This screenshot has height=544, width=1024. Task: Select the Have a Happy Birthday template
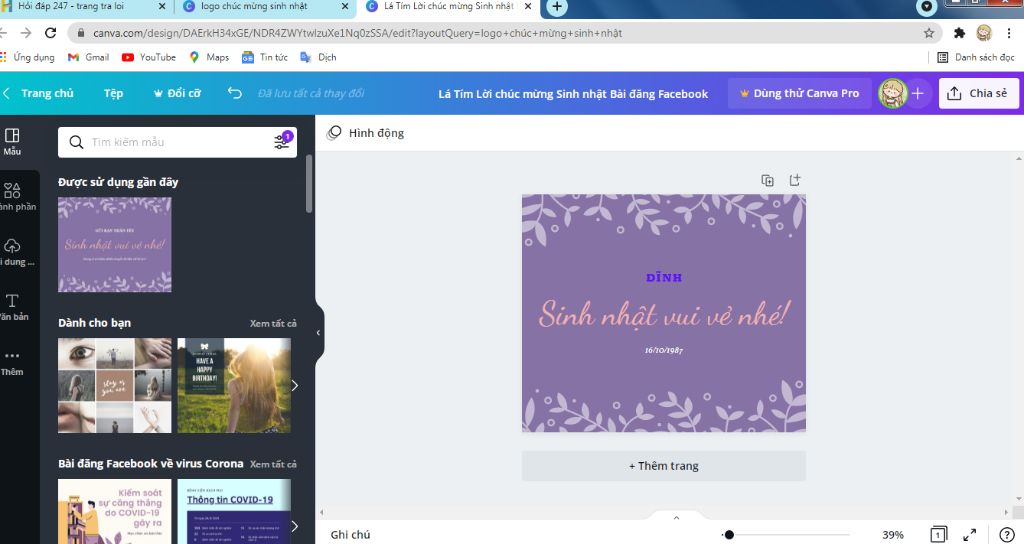click(234, 385)
